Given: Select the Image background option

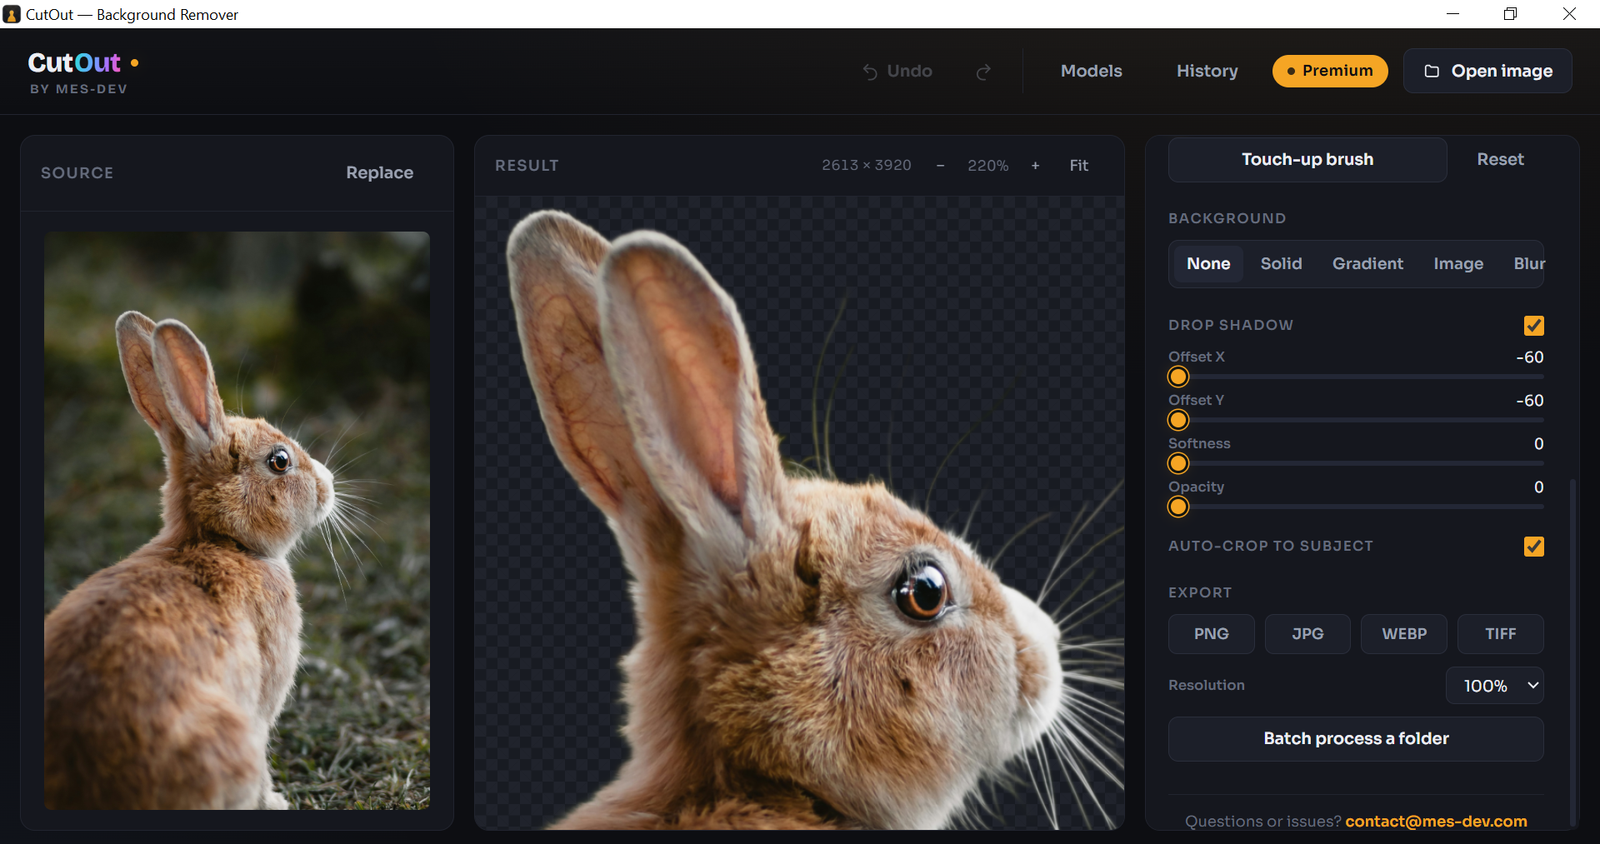Looking at the screenshot, I should pyautogui.click(x=1458, y=264).
